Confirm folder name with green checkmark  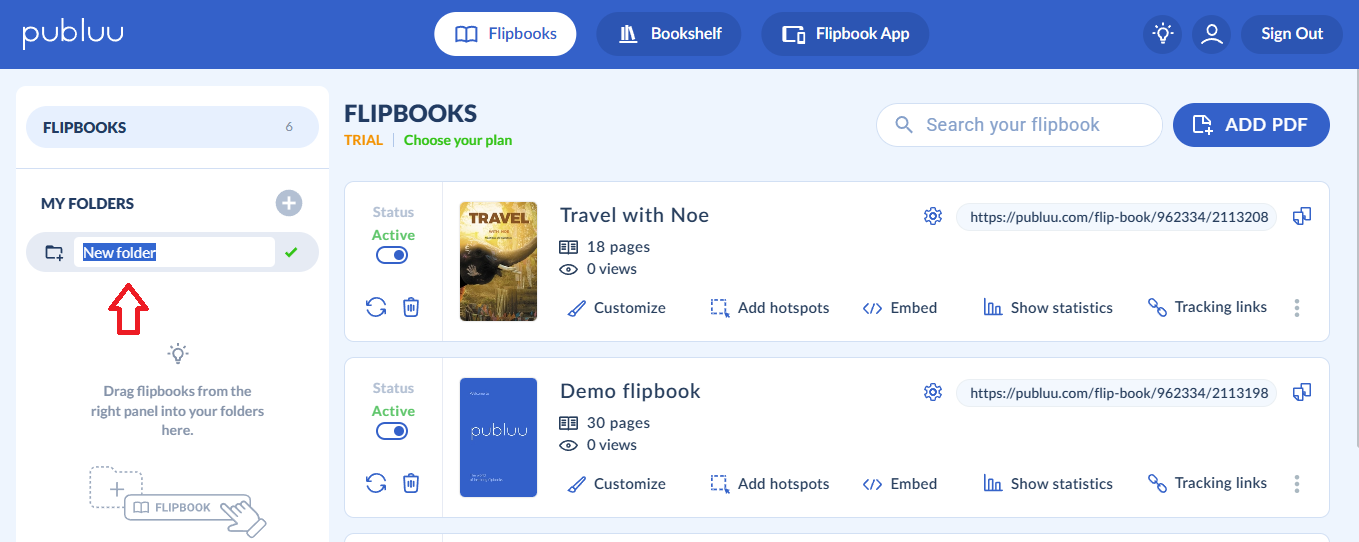291,253
